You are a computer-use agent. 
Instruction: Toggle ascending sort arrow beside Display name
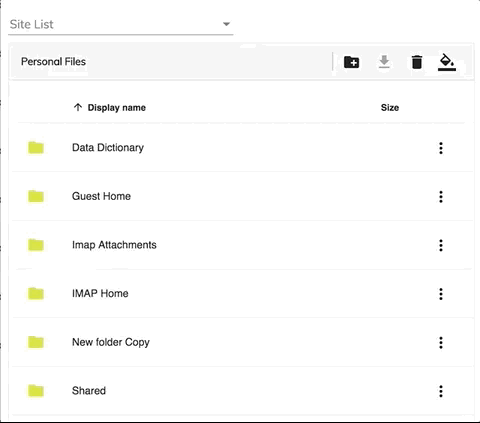(78, 107)
